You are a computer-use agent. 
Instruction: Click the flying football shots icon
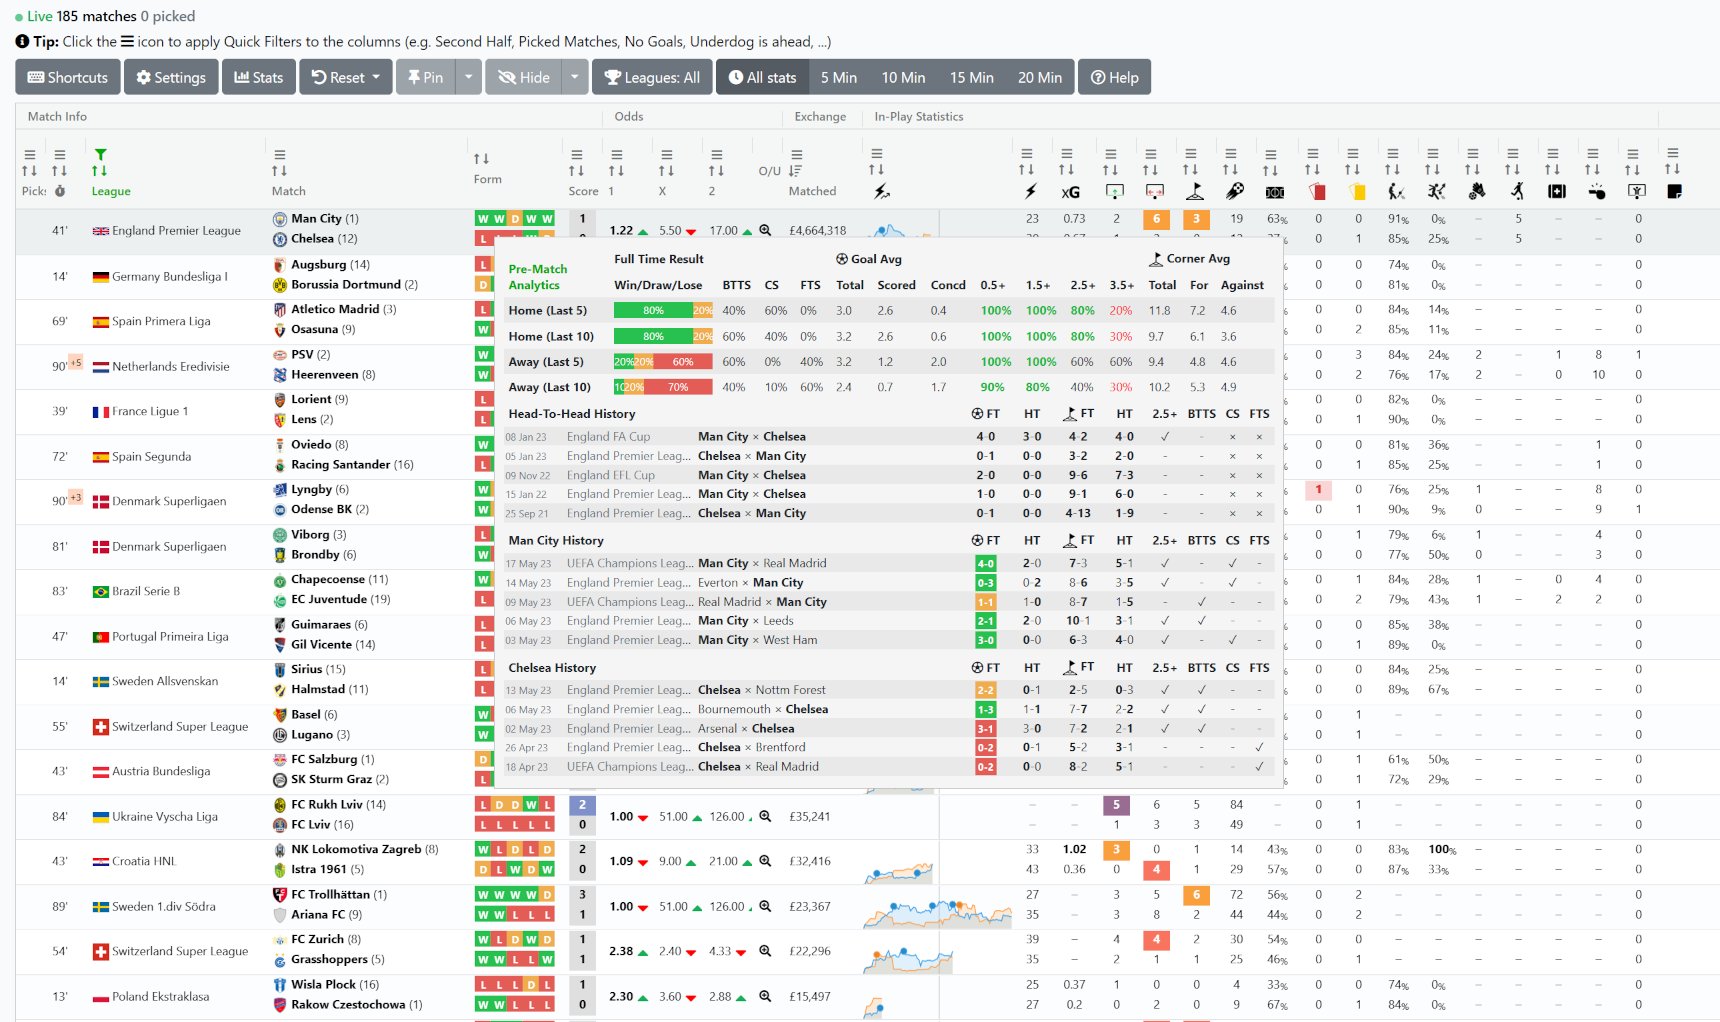pyautogui.click(x=1235, y=191)
